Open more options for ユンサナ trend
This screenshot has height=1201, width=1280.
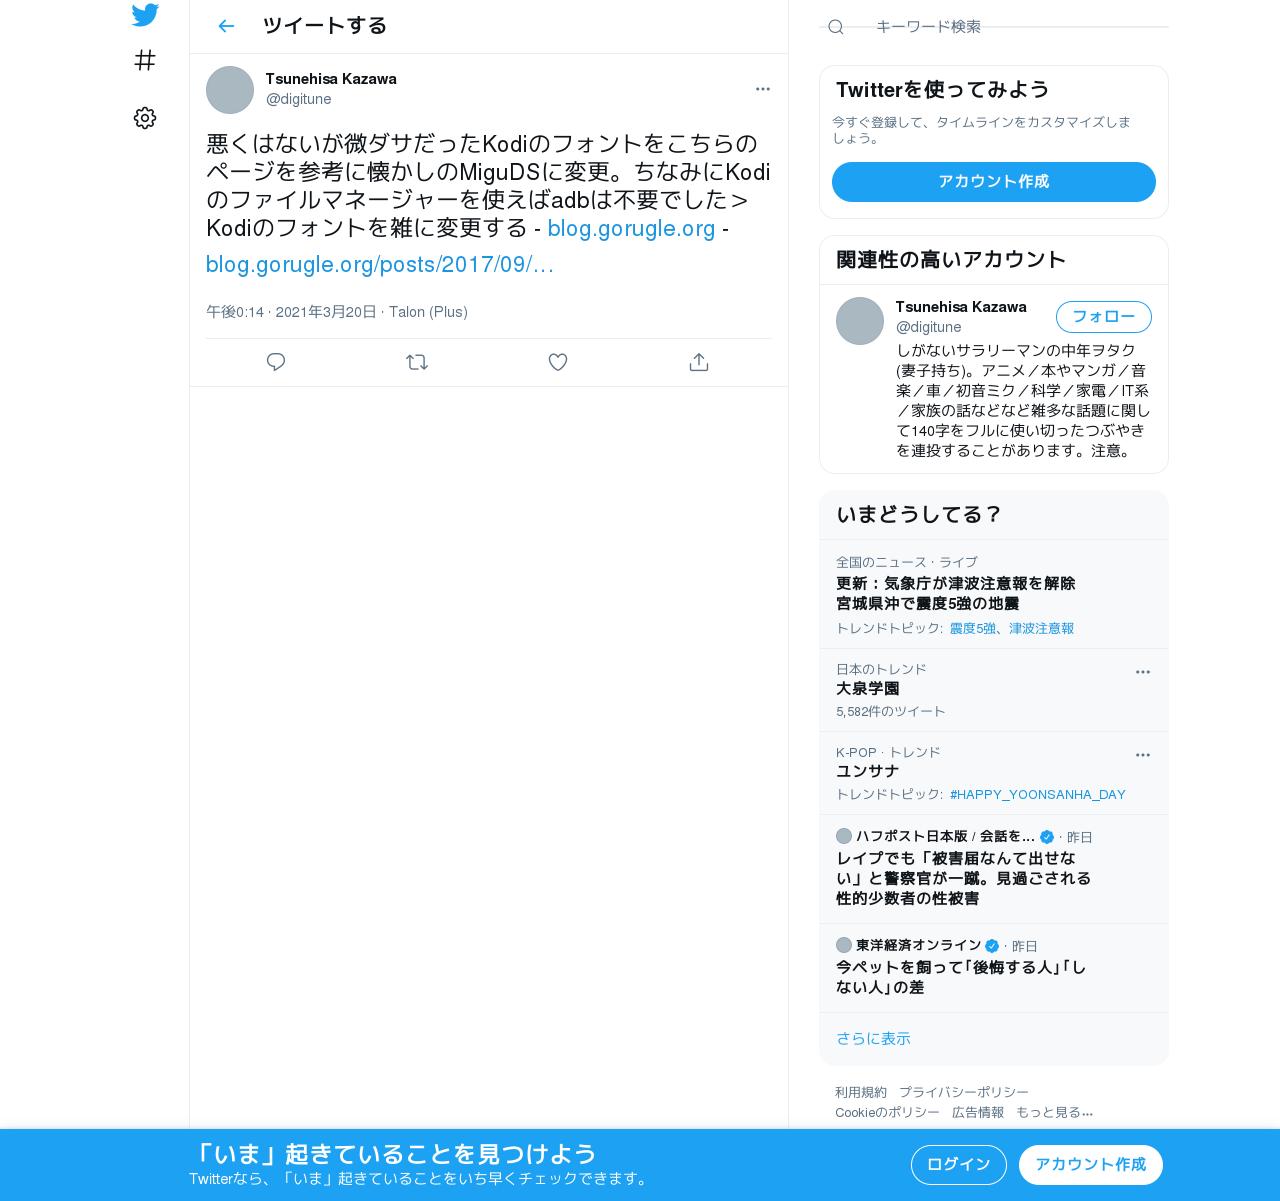click(x=1143, y=755)
